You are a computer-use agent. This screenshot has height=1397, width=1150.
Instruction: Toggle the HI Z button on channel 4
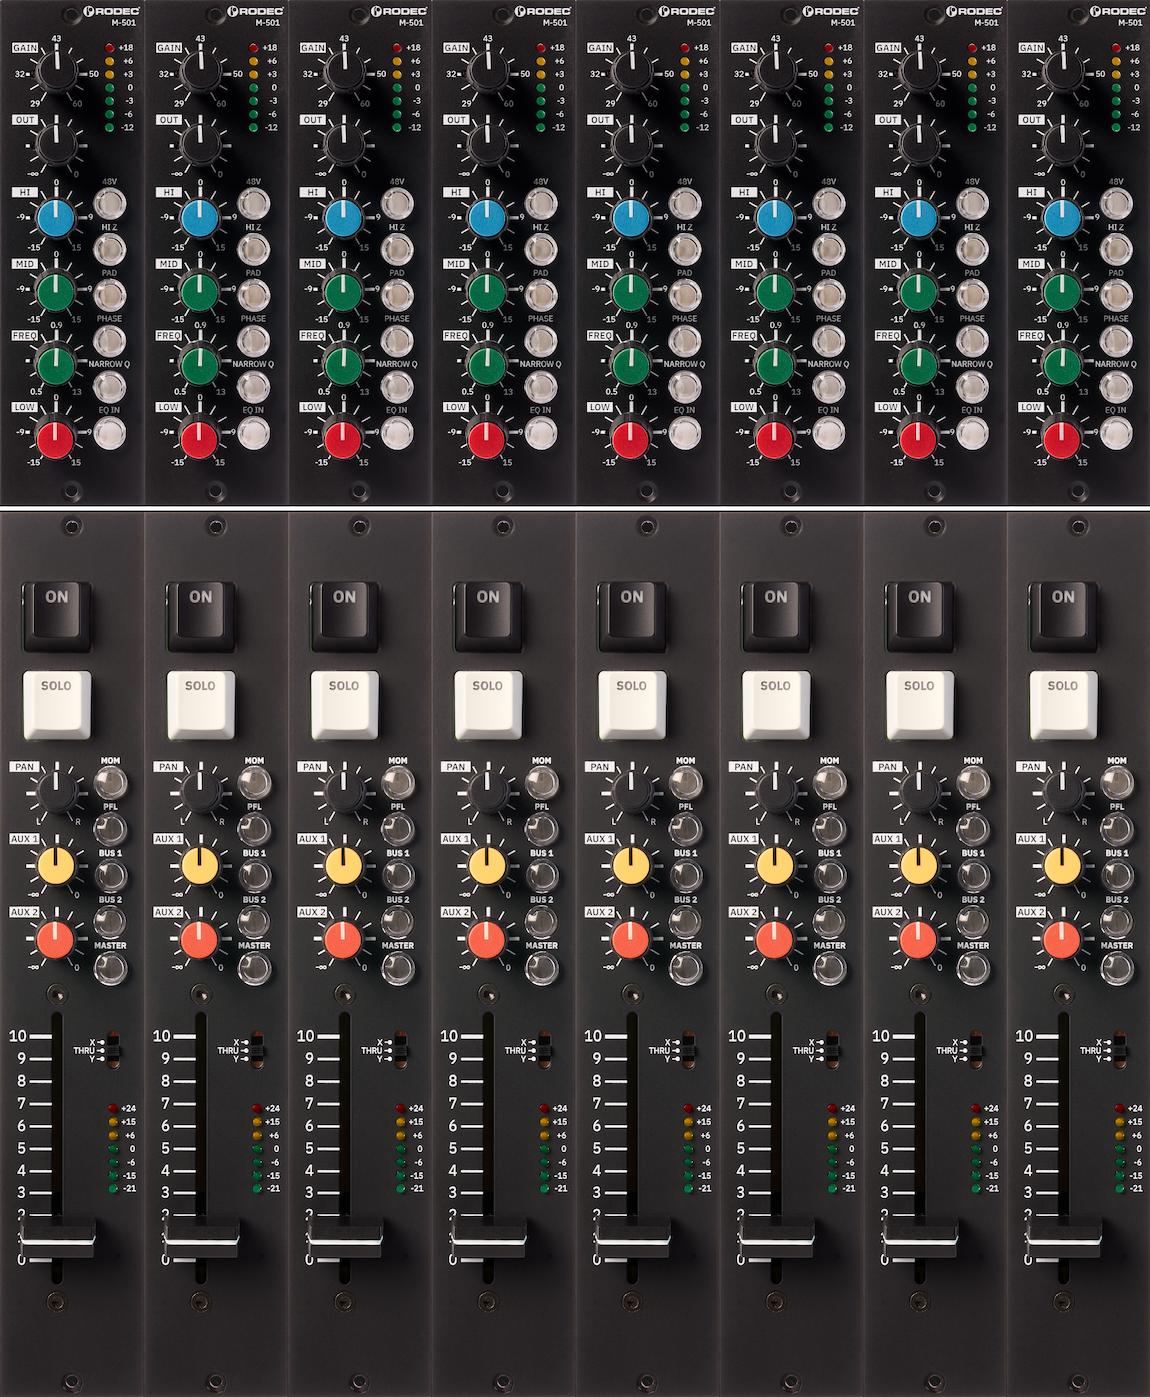point(541,250)
